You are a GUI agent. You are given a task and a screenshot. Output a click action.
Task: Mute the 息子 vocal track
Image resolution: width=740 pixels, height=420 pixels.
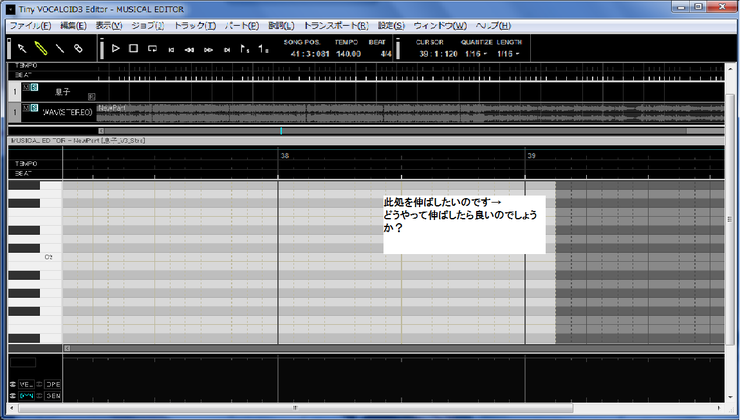click(x=26, y=87)
